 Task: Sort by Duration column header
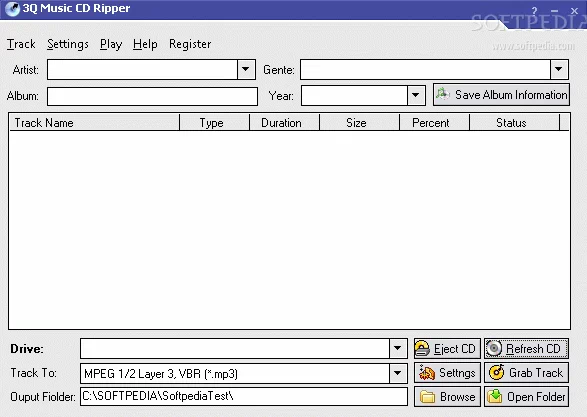point(285,123)
